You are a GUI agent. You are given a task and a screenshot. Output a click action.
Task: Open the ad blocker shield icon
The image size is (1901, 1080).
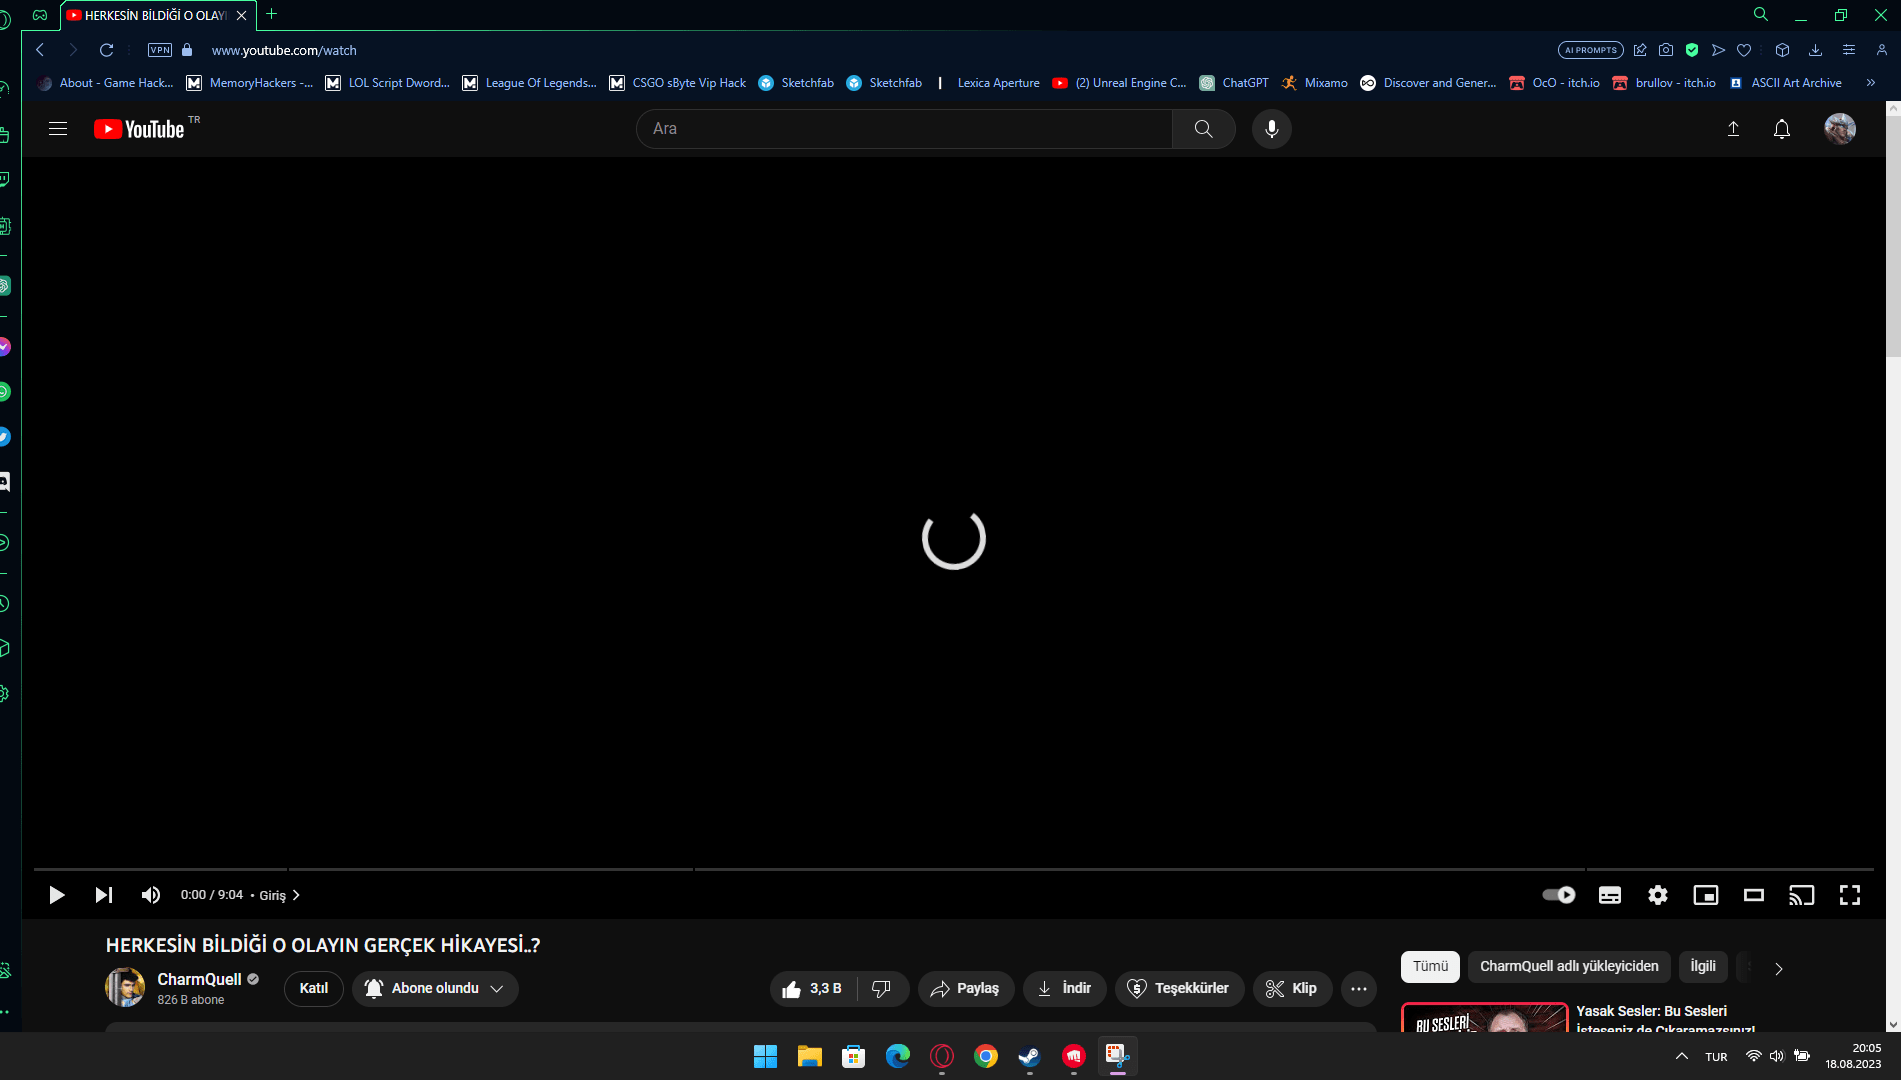(1692, 50)
